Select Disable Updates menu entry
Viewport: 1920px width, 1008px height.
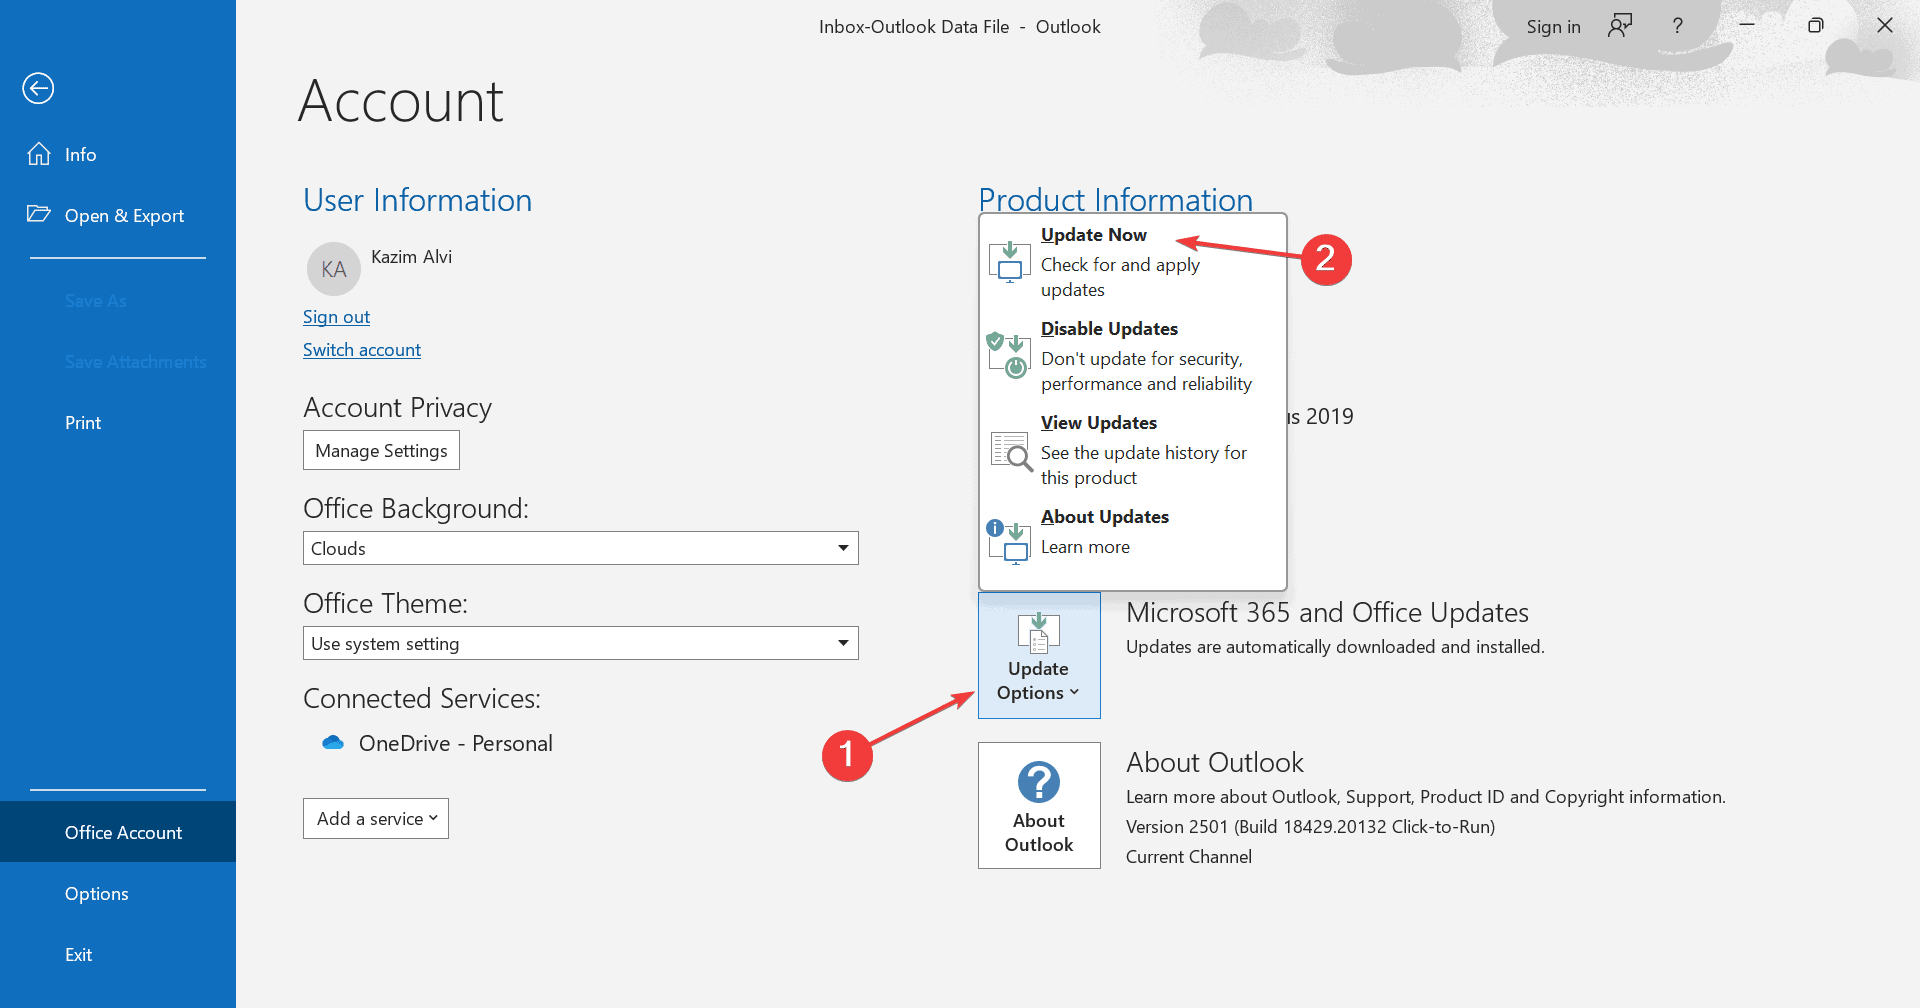tap(1133, 356)
